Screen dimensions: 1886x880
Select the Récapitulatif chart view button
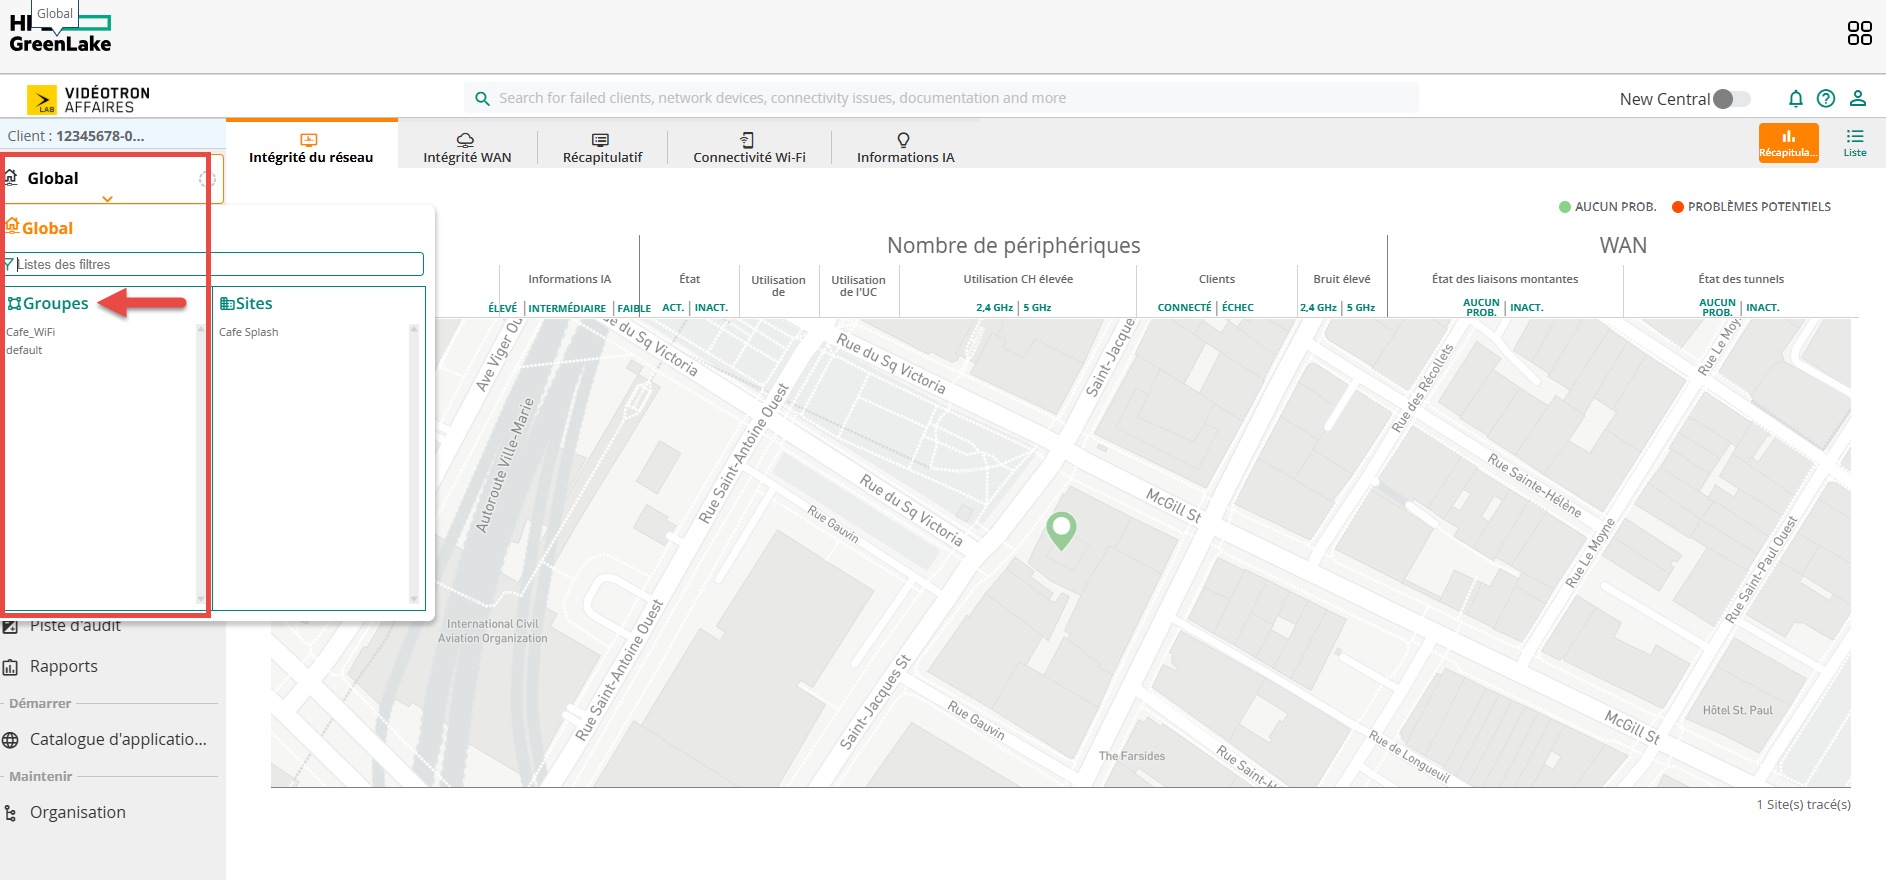click(x=1788, y=142)
